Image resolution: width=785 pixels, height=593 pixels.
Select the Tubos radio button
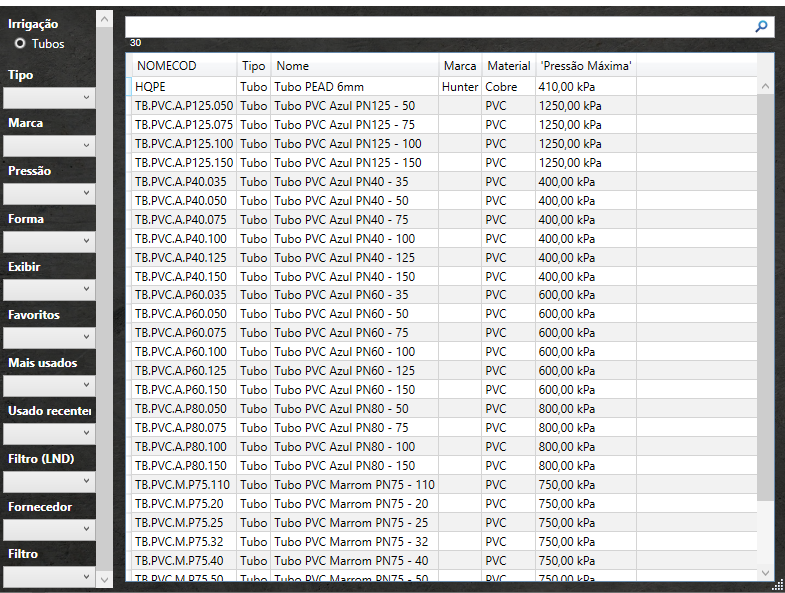click(20, 44)
